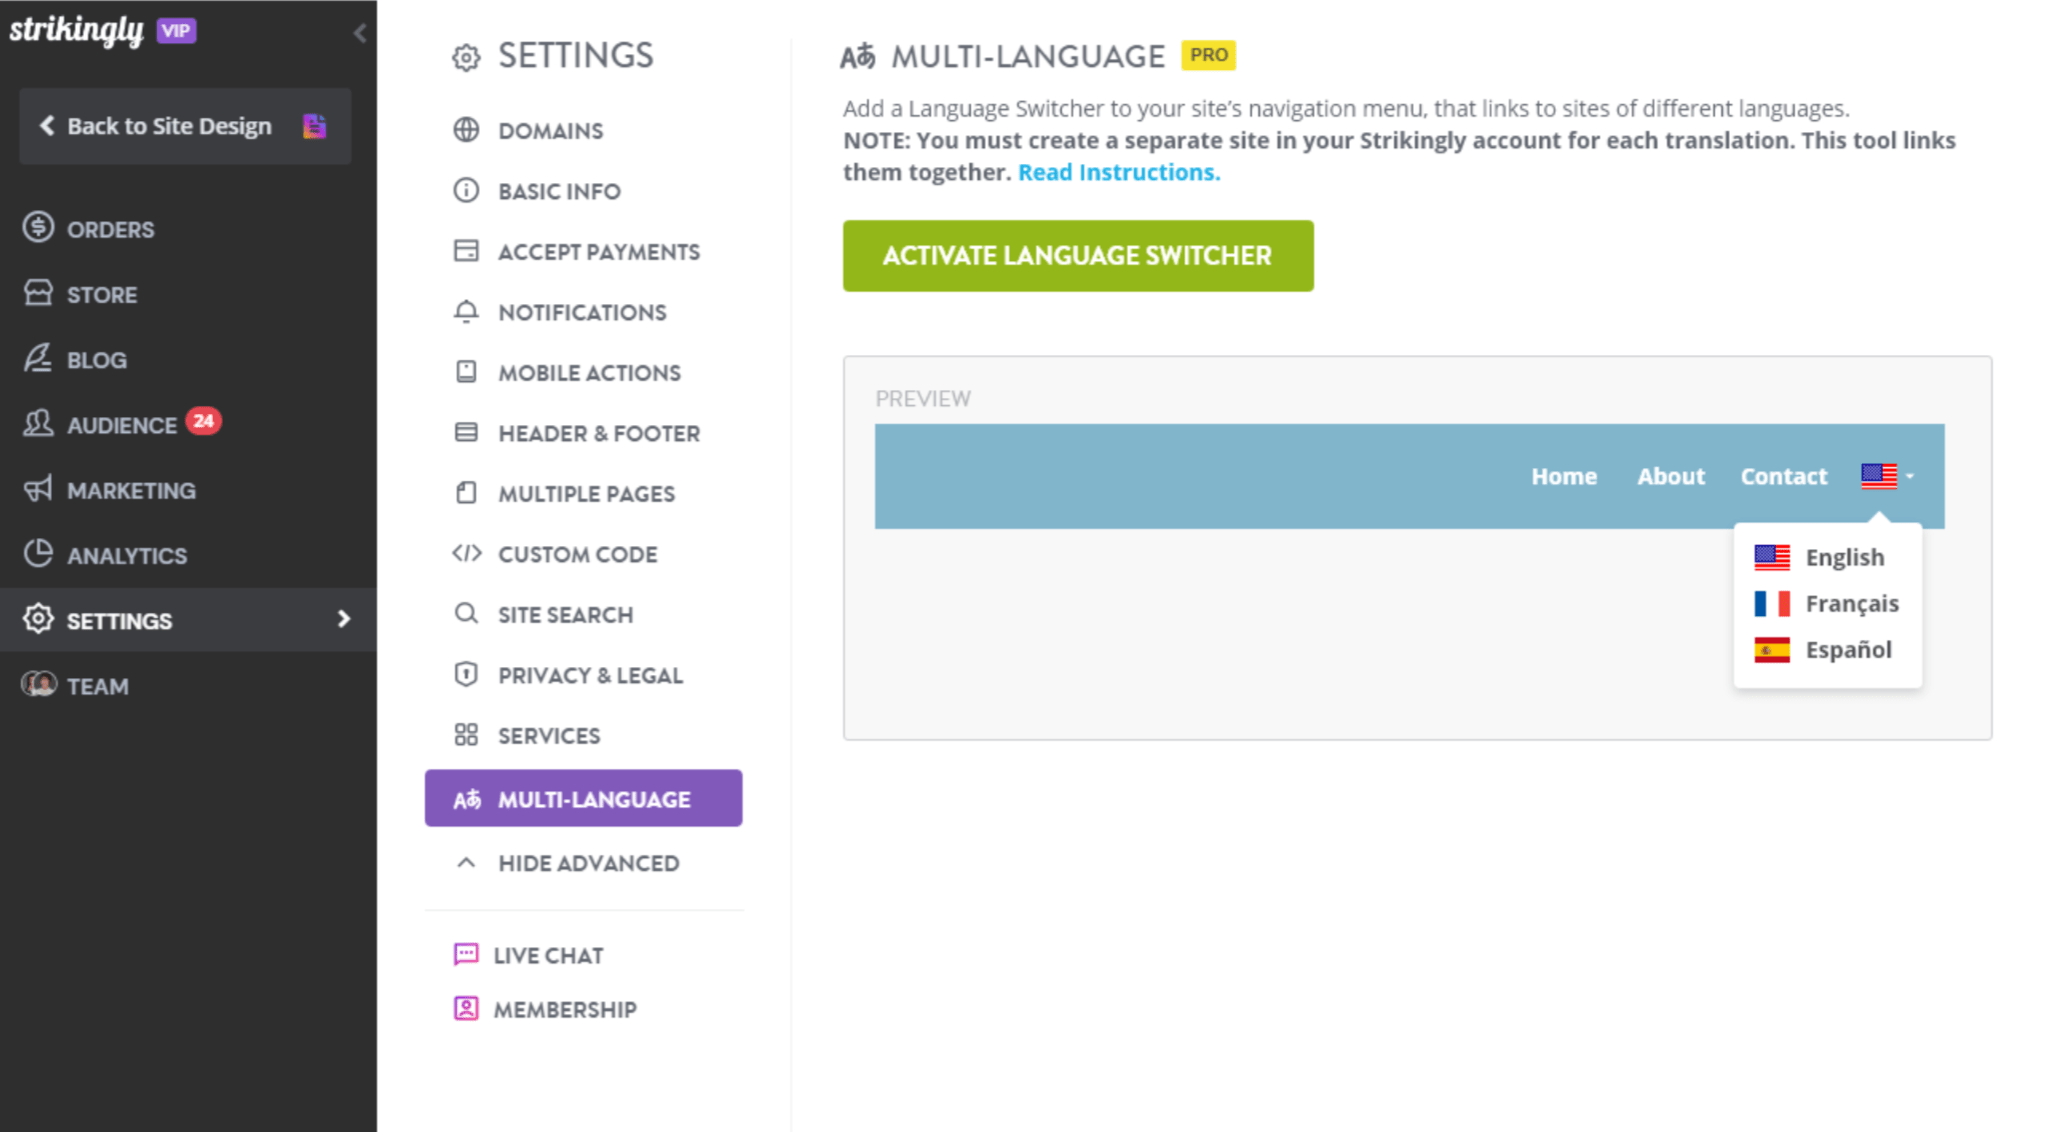Click the Live Chat bubble icon

pos(465,954)
